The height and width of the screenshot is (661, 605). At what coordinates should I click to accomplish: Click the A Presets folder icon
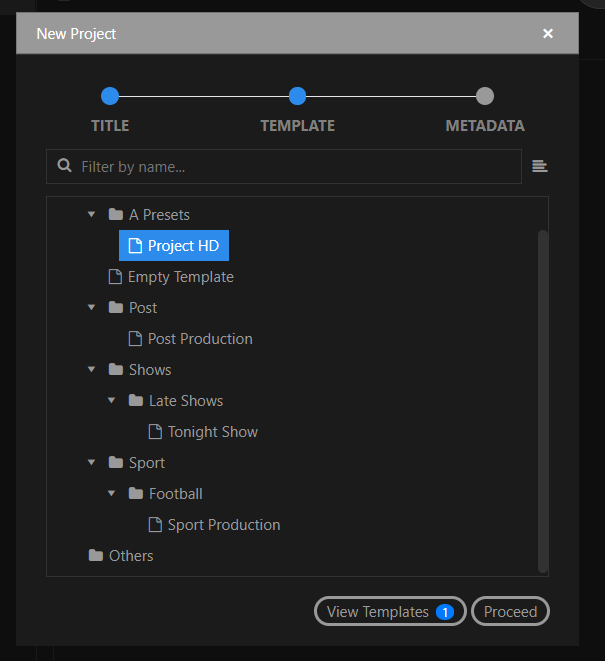coord(116,214)
